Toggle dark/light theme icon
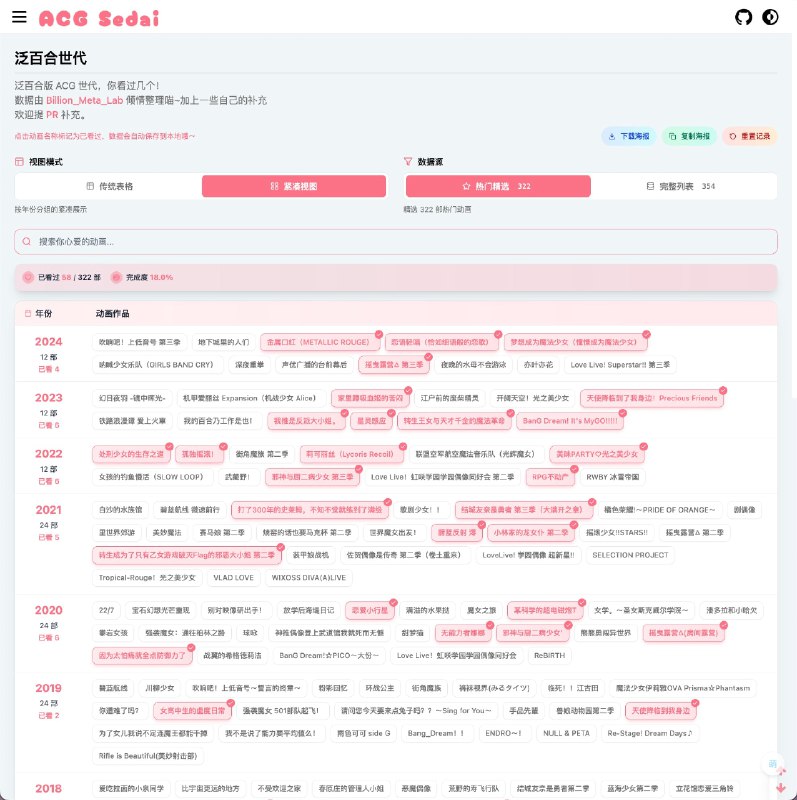 coord(770,17)
